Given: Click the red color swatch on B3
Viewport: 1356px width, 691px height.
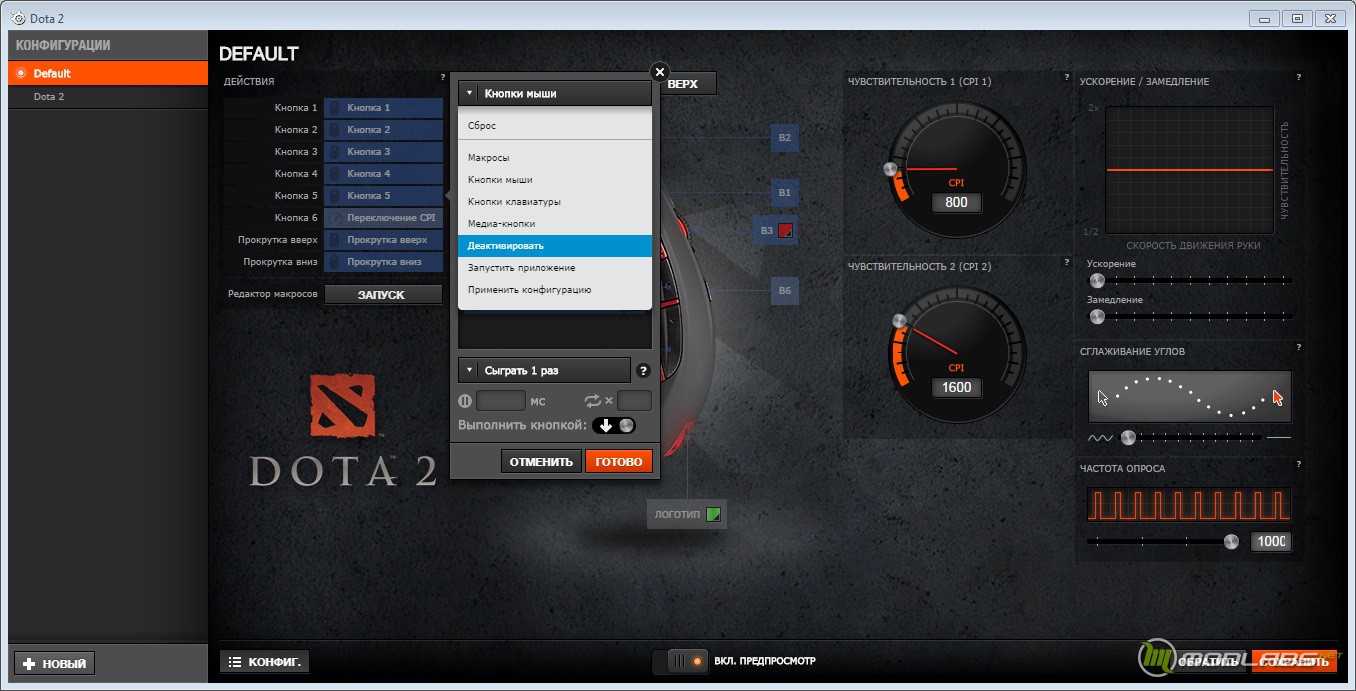Looking at the screenshot, I should tap(785, 230).
